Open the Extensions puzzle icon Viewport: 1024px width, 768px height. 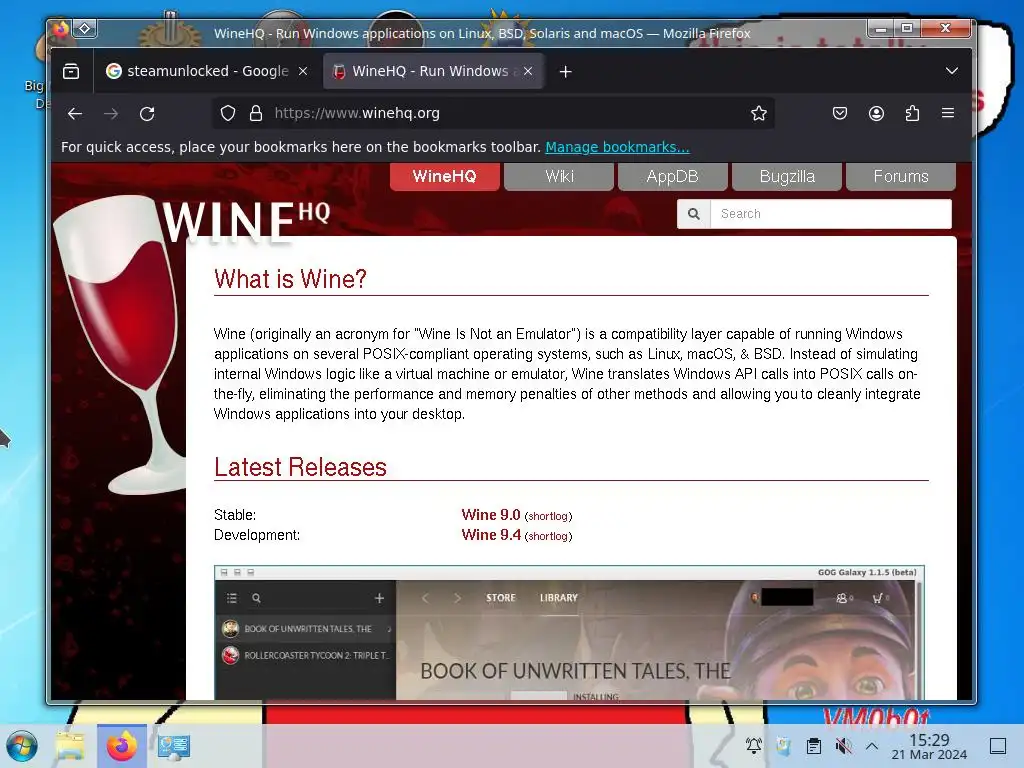click(912, 113)
